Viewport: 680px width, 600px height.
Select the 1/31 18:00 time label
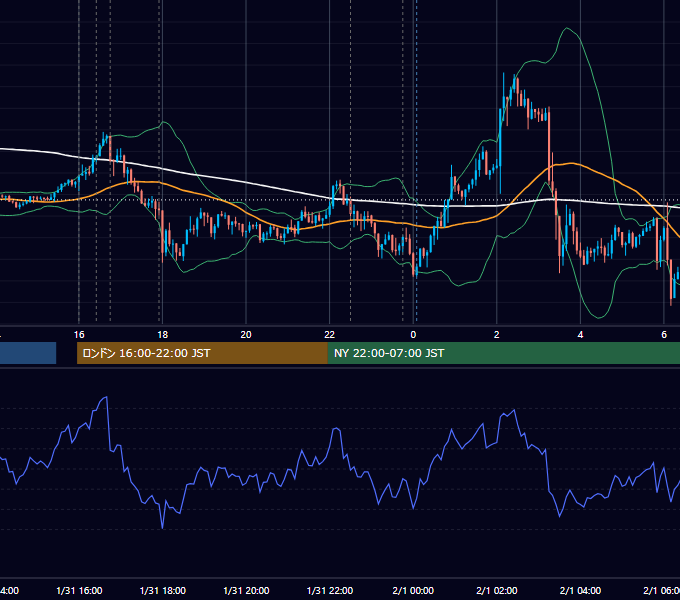163,590
